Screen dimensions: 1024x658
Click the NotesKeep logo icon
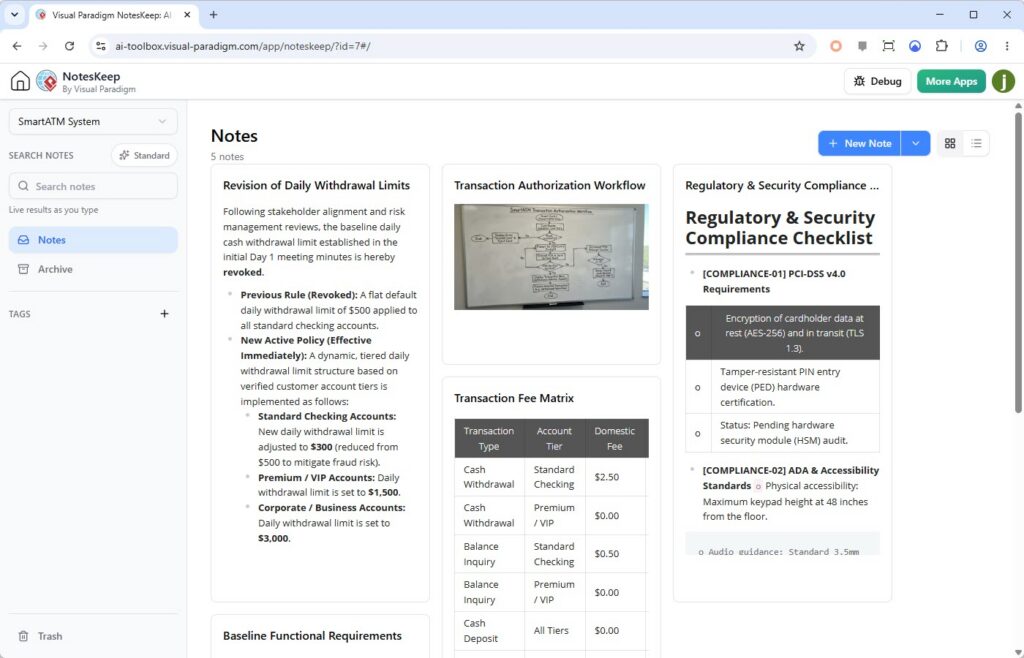click(x=46, y=81)
